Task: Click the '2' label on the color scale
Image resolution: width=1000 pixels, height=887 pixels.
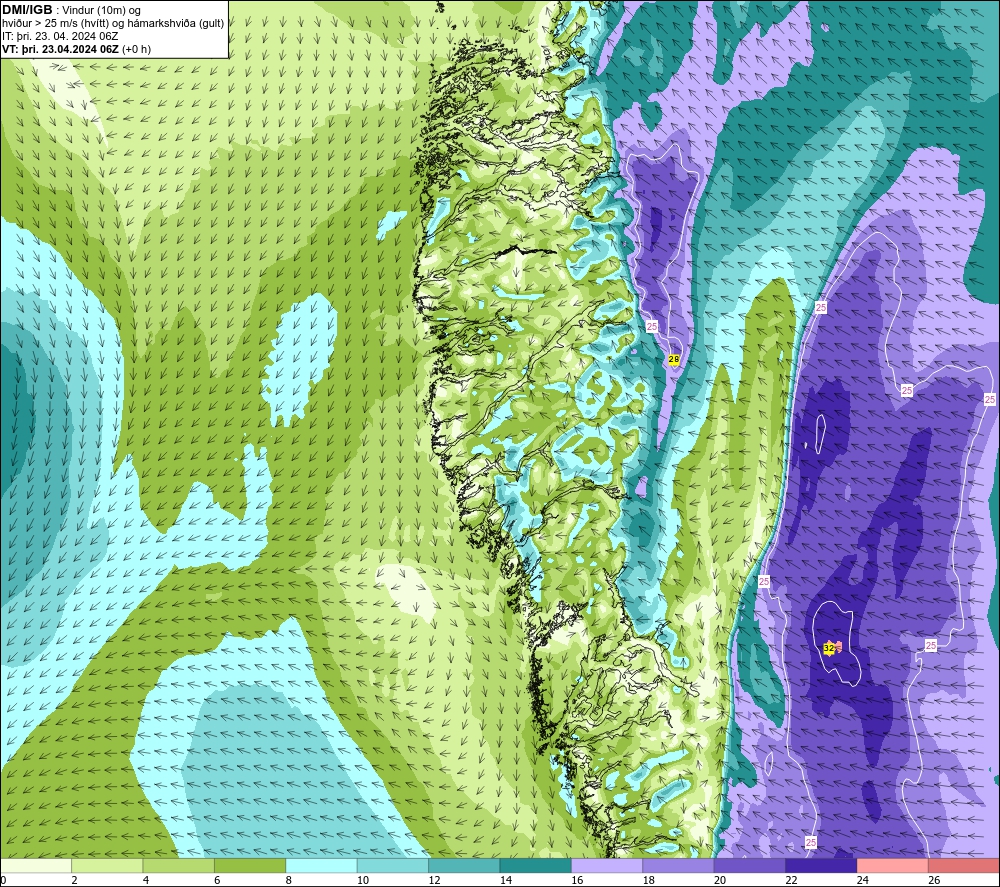Action: click(75, 880)
